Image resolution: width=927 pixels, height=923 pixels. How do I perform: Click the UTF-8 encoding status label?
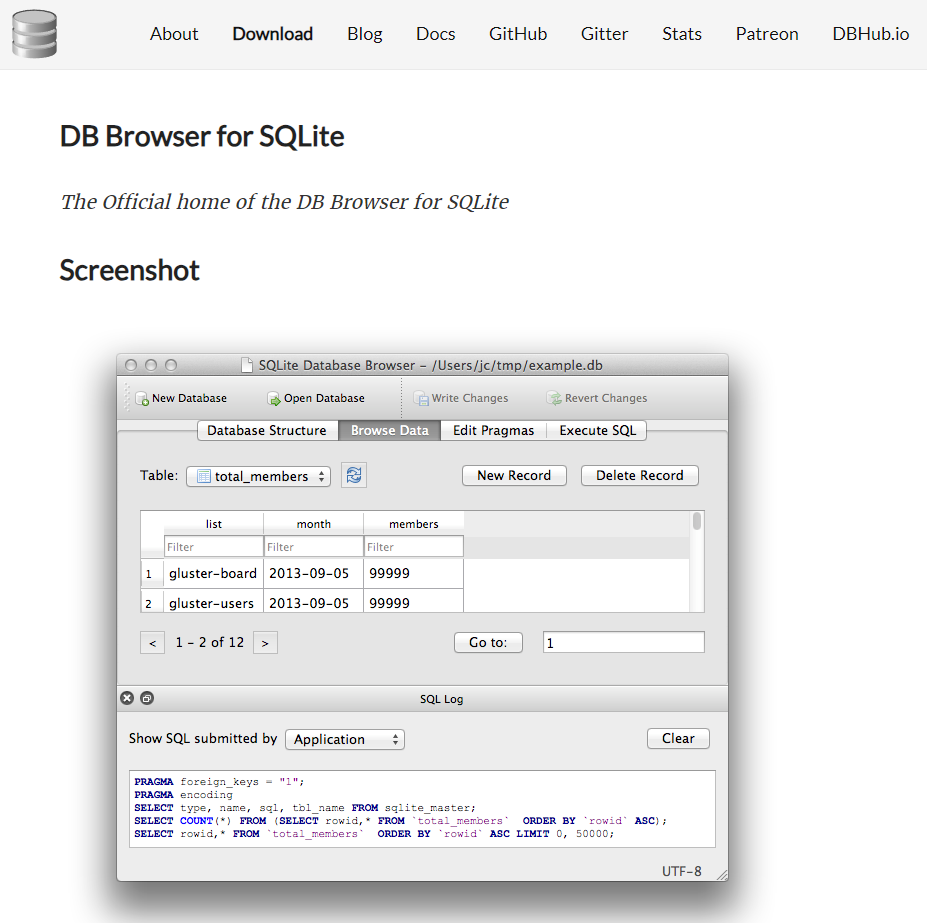[682, 871]
